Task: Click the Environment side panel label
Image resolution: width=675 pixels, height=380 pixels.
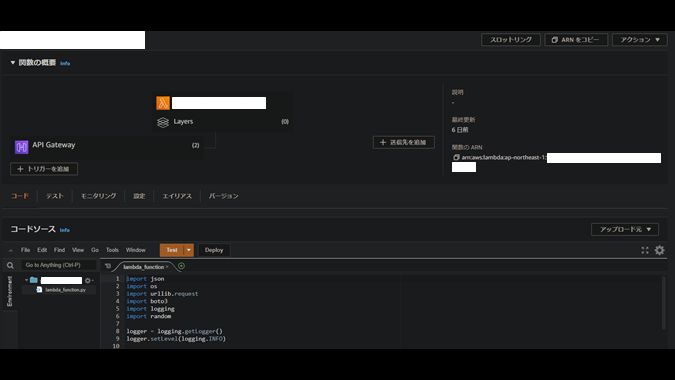Action: click(x=9, y=291)
